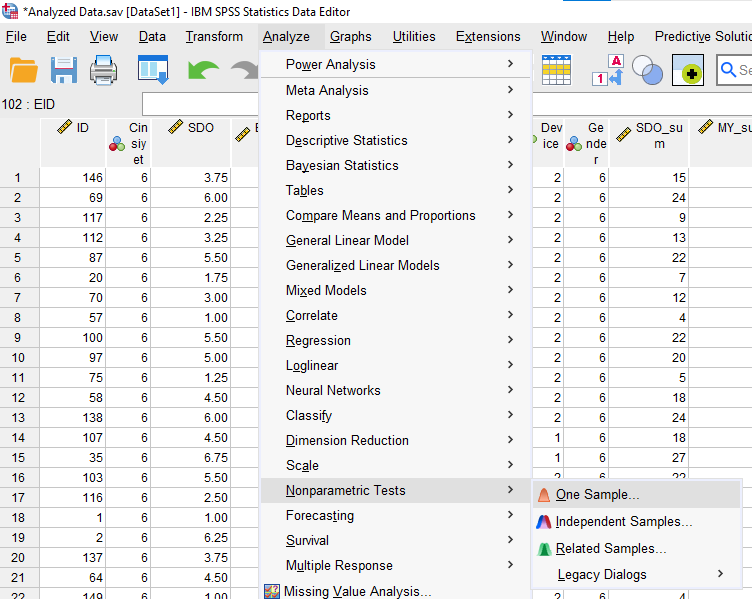Image resolution: width=752 pixels, height=599 pixels.
Task: Expand the Bayesian Statistics submenu
Action: pyautogui.click(x=396, y=165)
